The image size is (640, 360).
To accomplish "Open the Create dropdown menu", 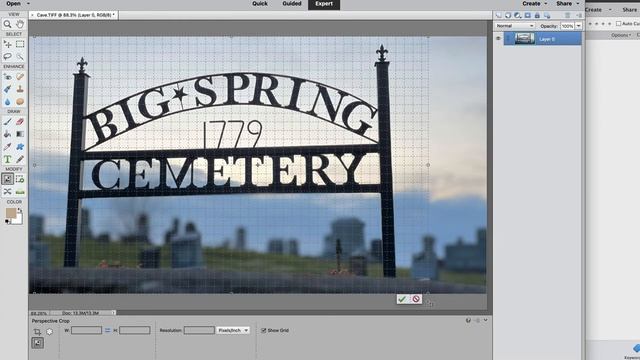I will (535, 4).
